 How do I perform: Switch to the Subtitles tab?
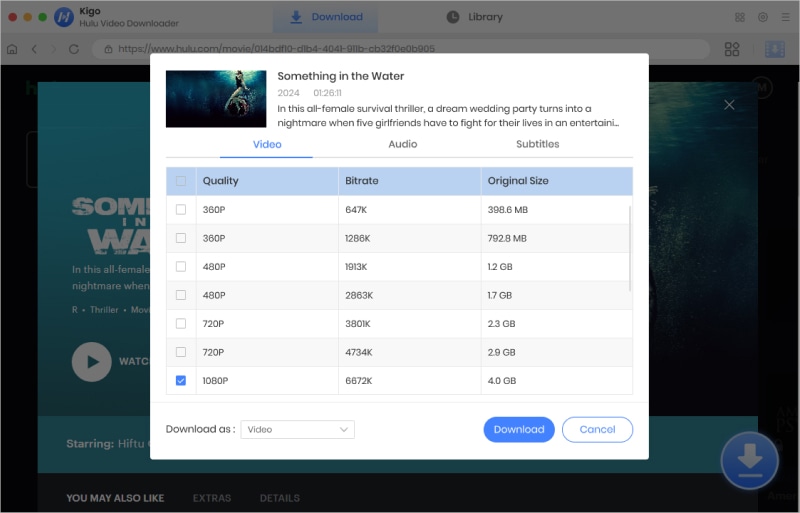coord(537,144)
